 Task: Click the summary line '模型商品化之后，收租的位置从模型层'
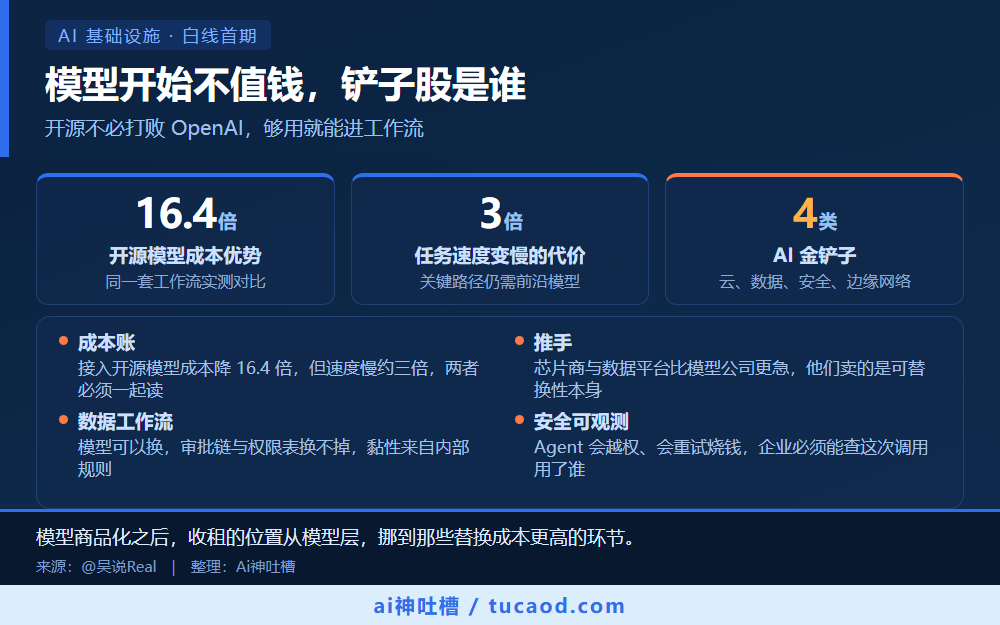point(198,538)
